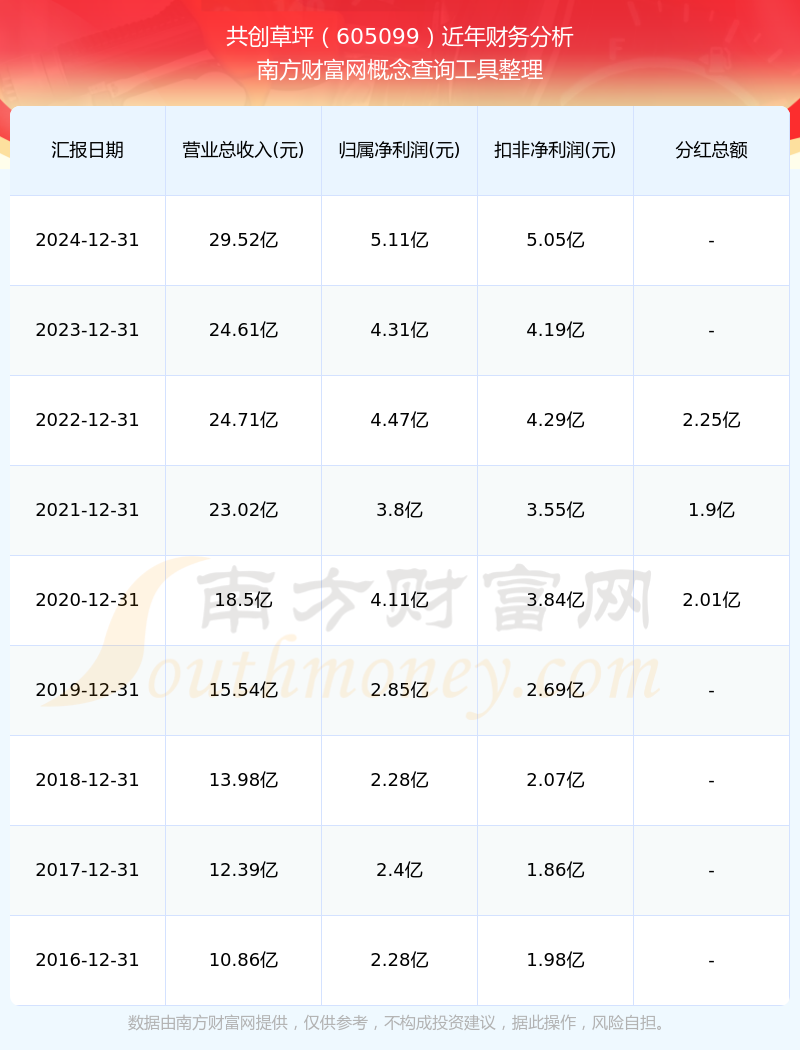Select the 营业总收入(元) column header
Image resolution: width=800 pixels, height=1050 pixels.
coord(244,150)
